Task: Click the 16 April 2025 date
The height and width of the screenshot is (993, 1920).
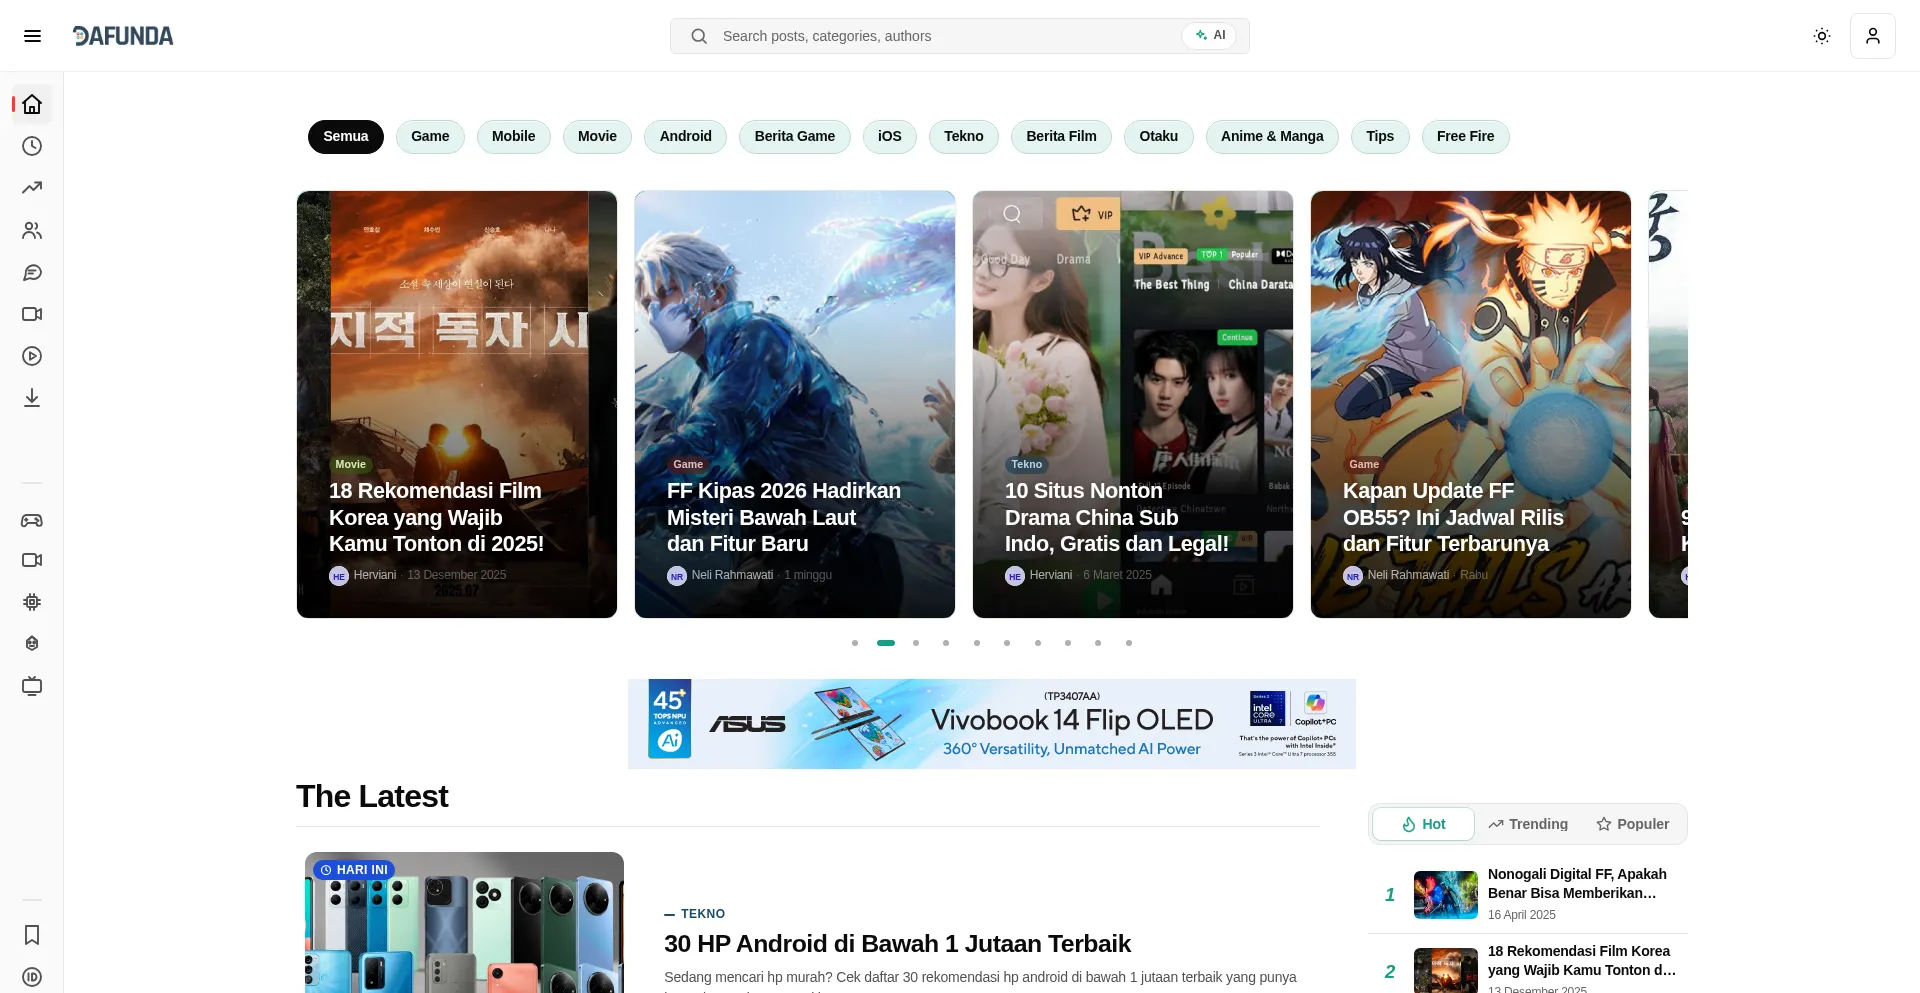Action: pyautogui.click(x=1522, y=915)
